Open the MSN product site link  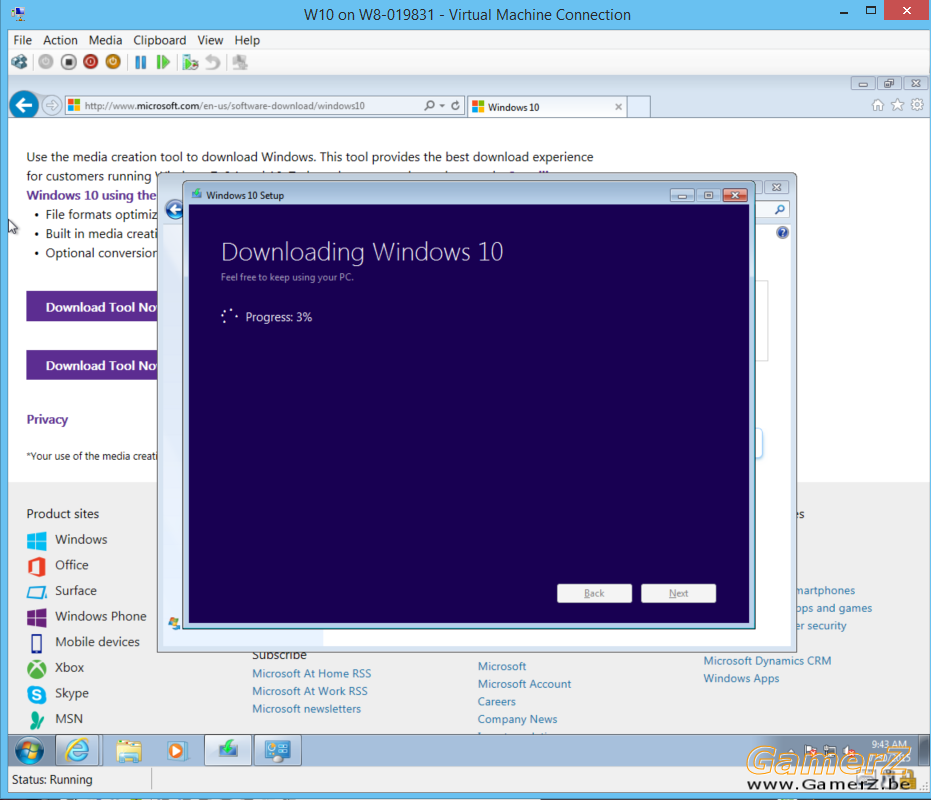[69, 719]
